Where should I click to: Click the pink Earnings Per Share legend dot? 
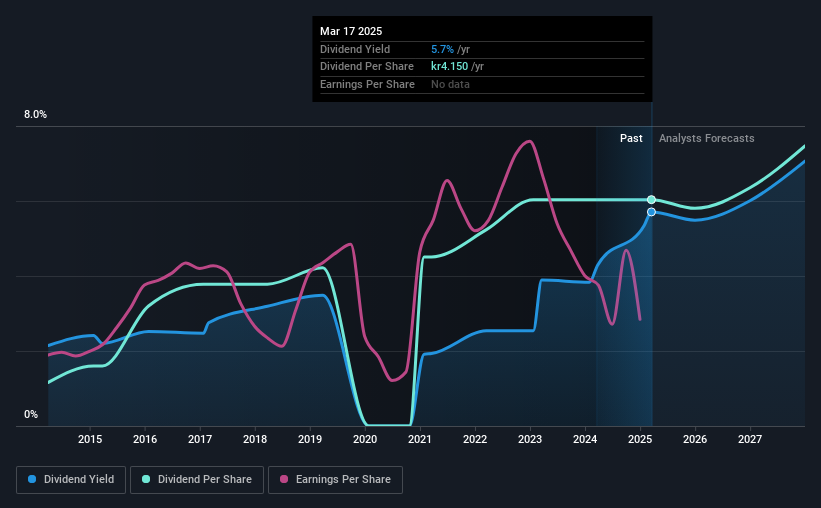click(284, 479)
